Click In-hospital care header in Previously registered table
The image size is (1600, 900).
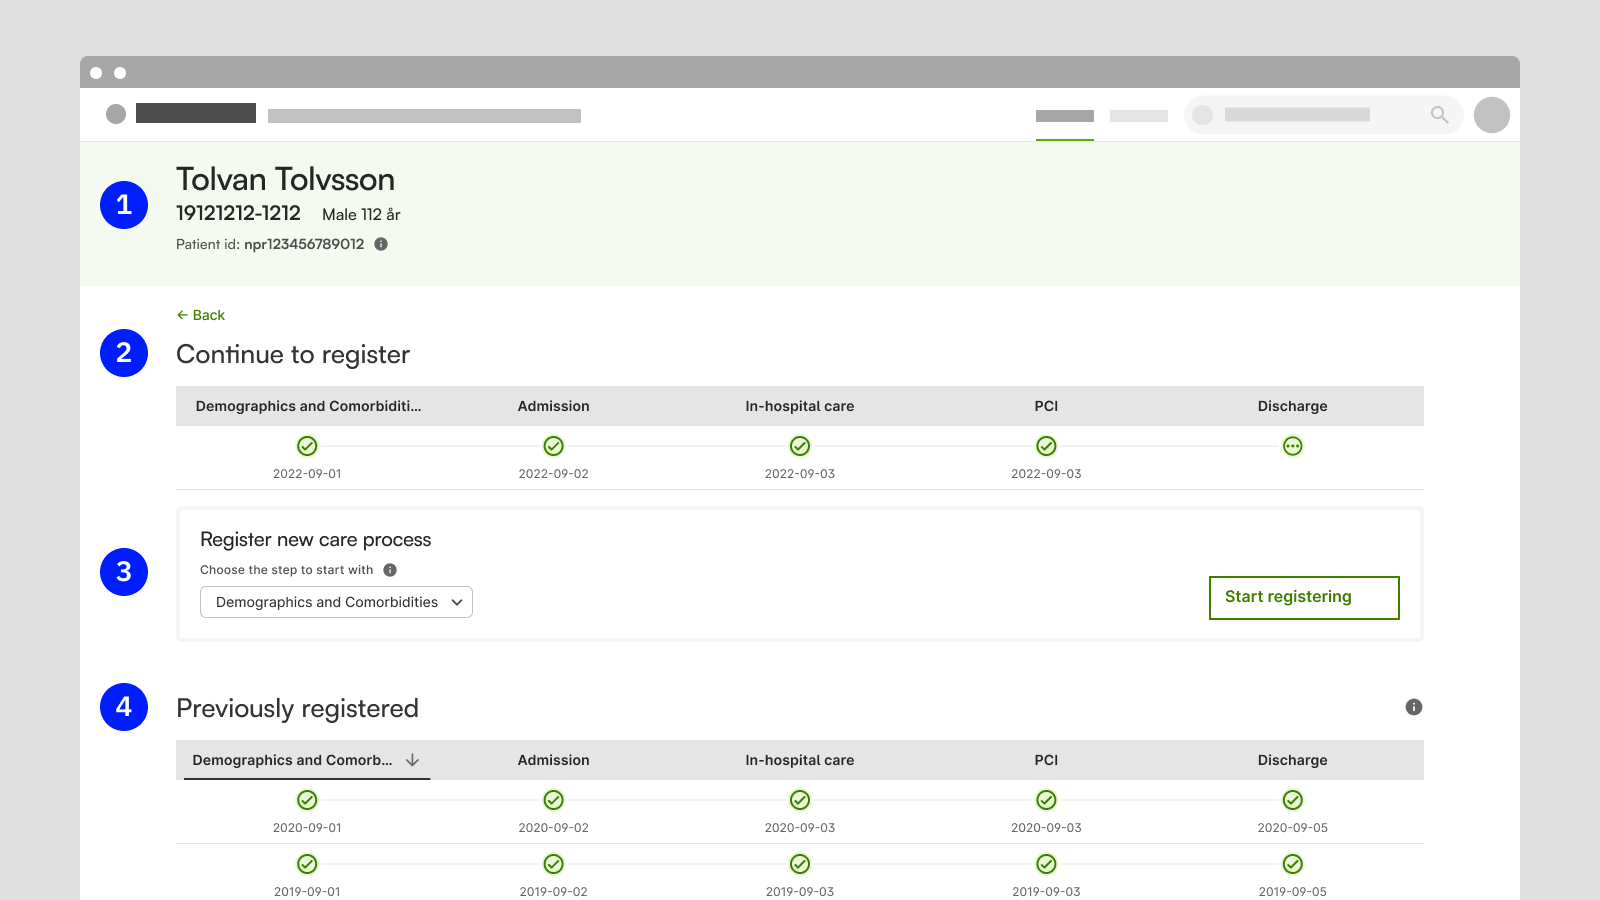click(800, 760)
